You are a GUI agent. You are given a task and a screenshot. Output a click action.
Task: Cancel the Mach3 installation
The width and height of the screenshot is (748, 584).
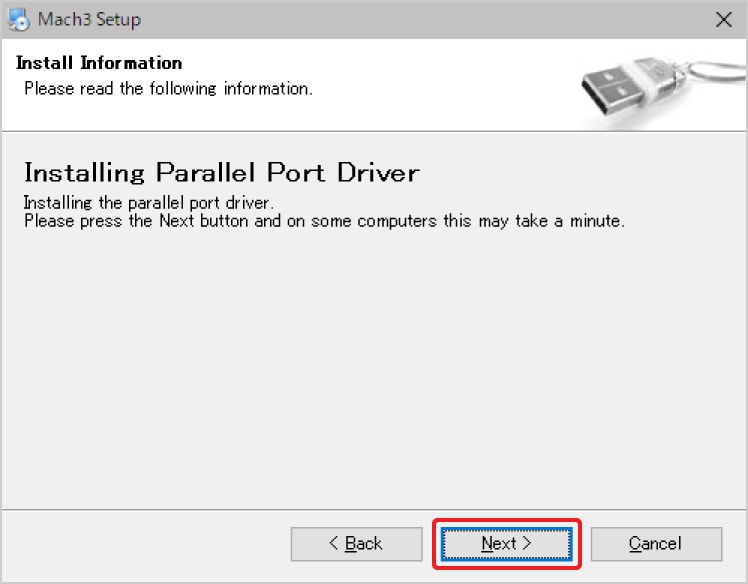coord(655,543)
